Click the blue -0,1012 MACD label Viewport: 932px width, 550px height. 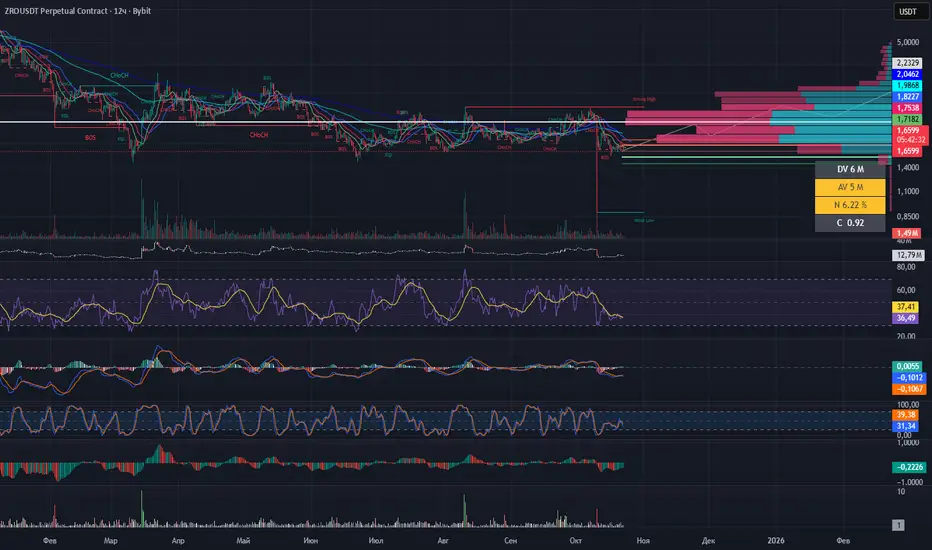pos(908,378)
